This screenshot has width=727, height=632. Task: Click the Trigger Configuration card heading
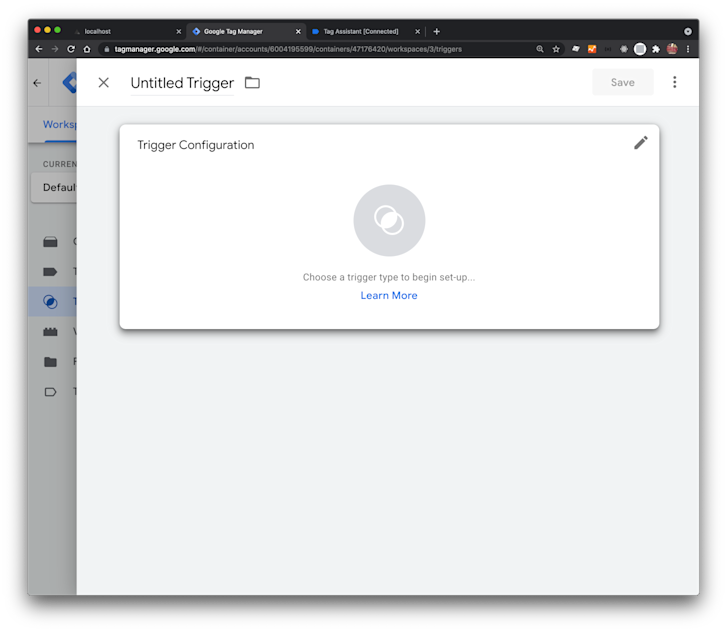pos(196,145)
